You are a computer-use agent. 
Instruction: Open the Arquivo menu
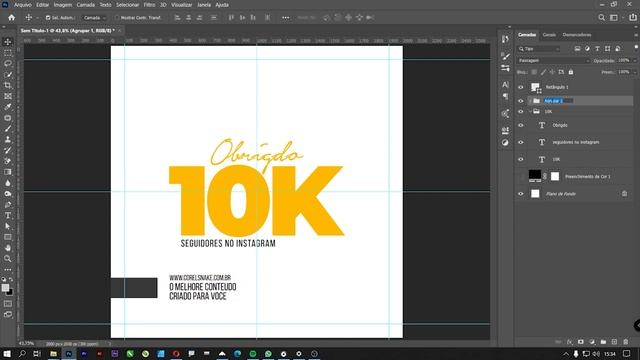click(23, 5)
